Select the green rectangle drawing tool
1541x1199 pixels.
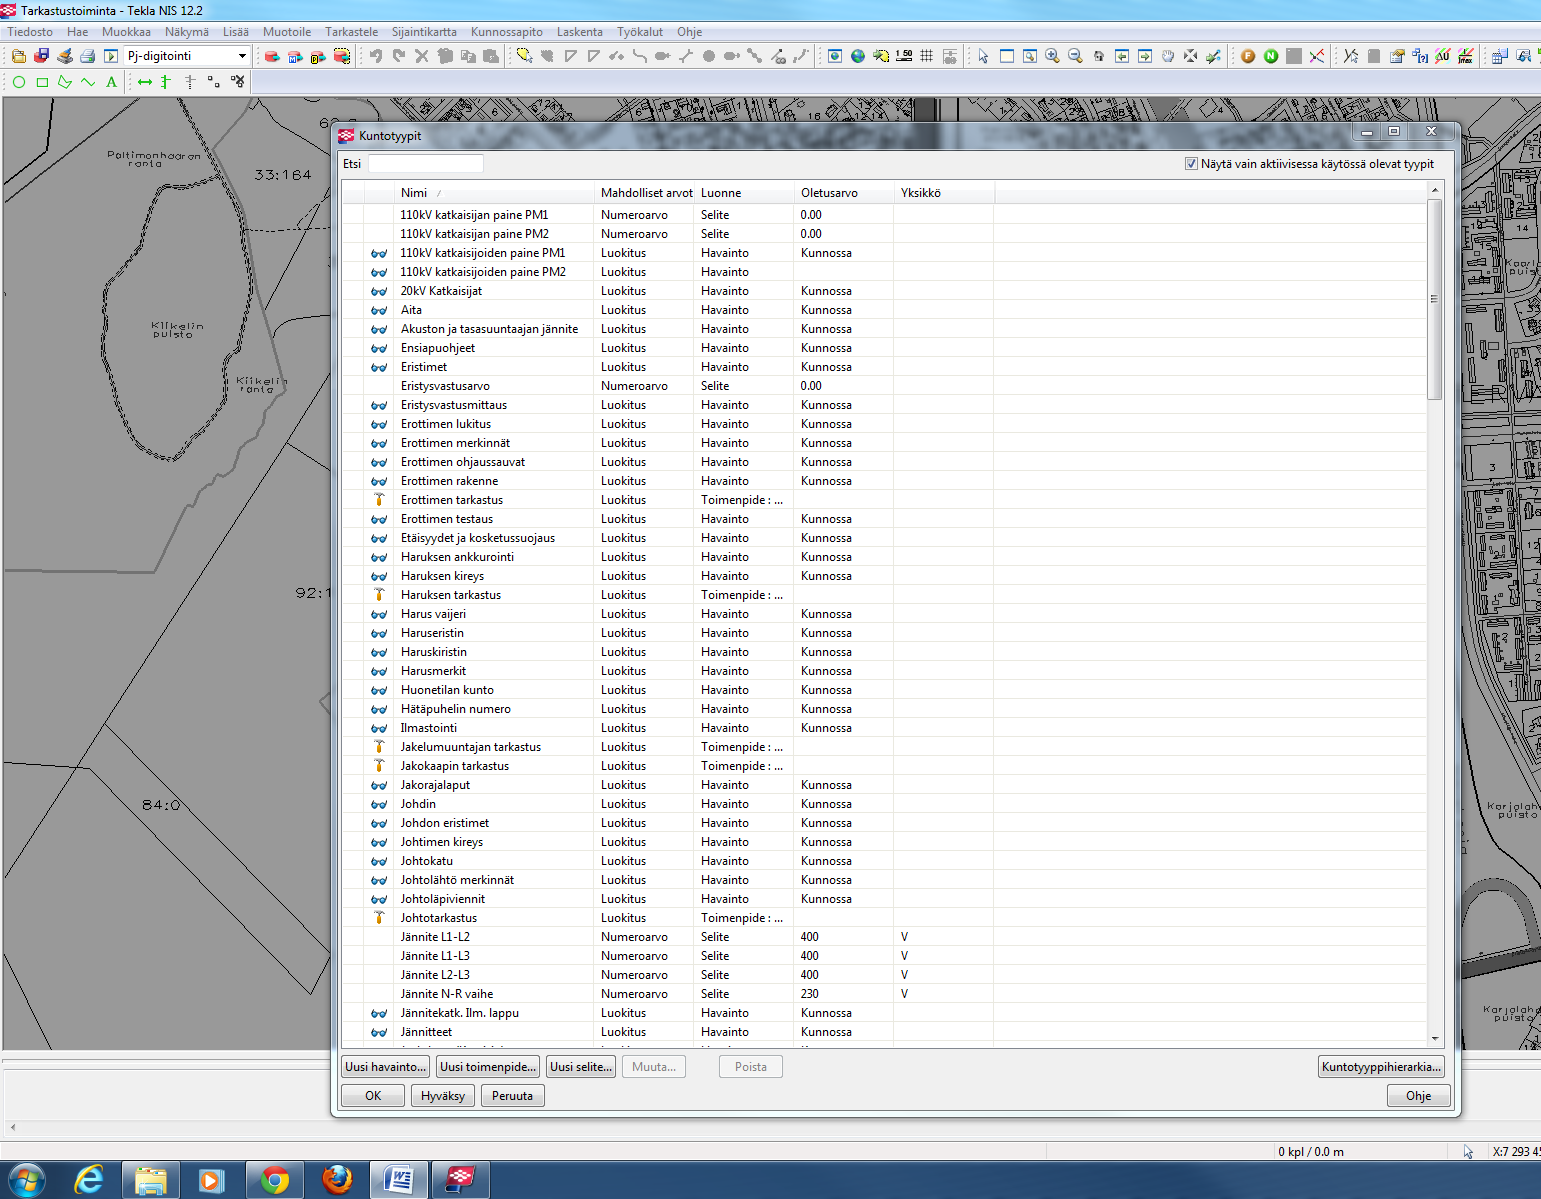[42, 82]
